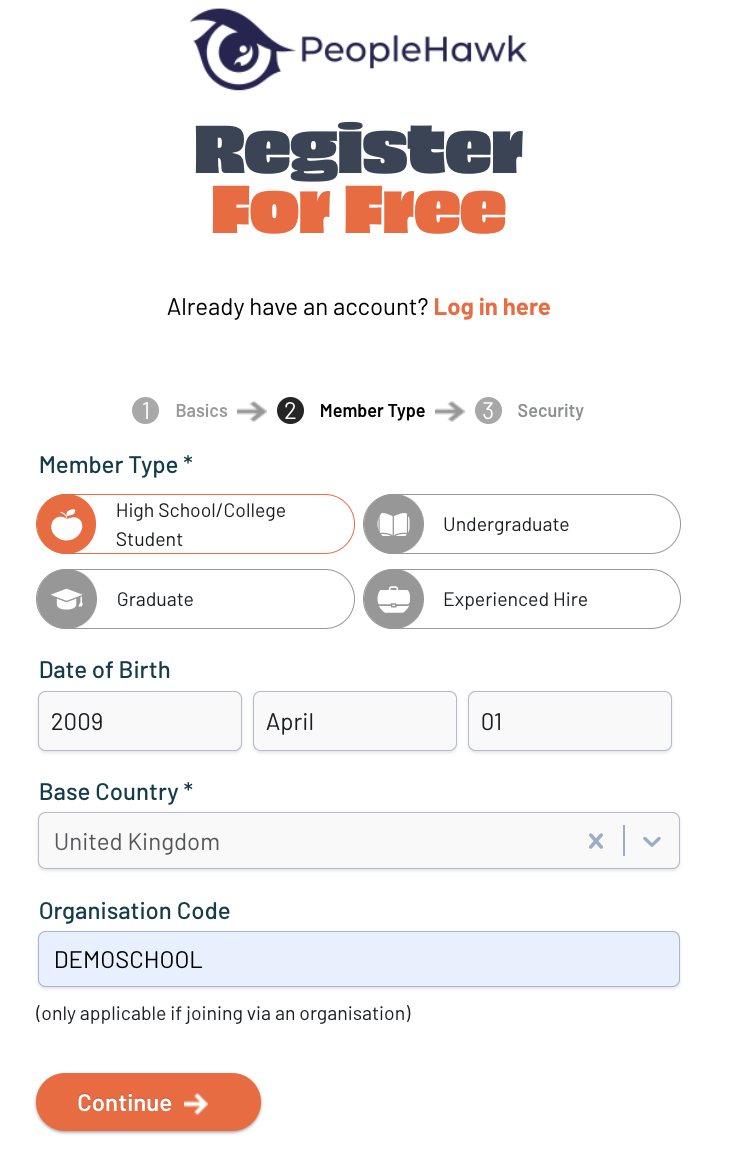Viewport: 730px width, 1154px height.
Task: Click the briefcase Experienced Hire icon
Action: [393, 599]
